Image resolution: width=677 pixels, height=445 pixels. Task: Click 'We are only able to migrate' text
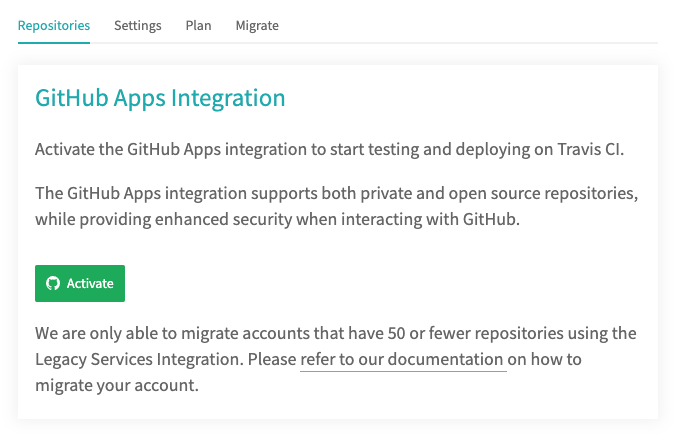(136, 333)
